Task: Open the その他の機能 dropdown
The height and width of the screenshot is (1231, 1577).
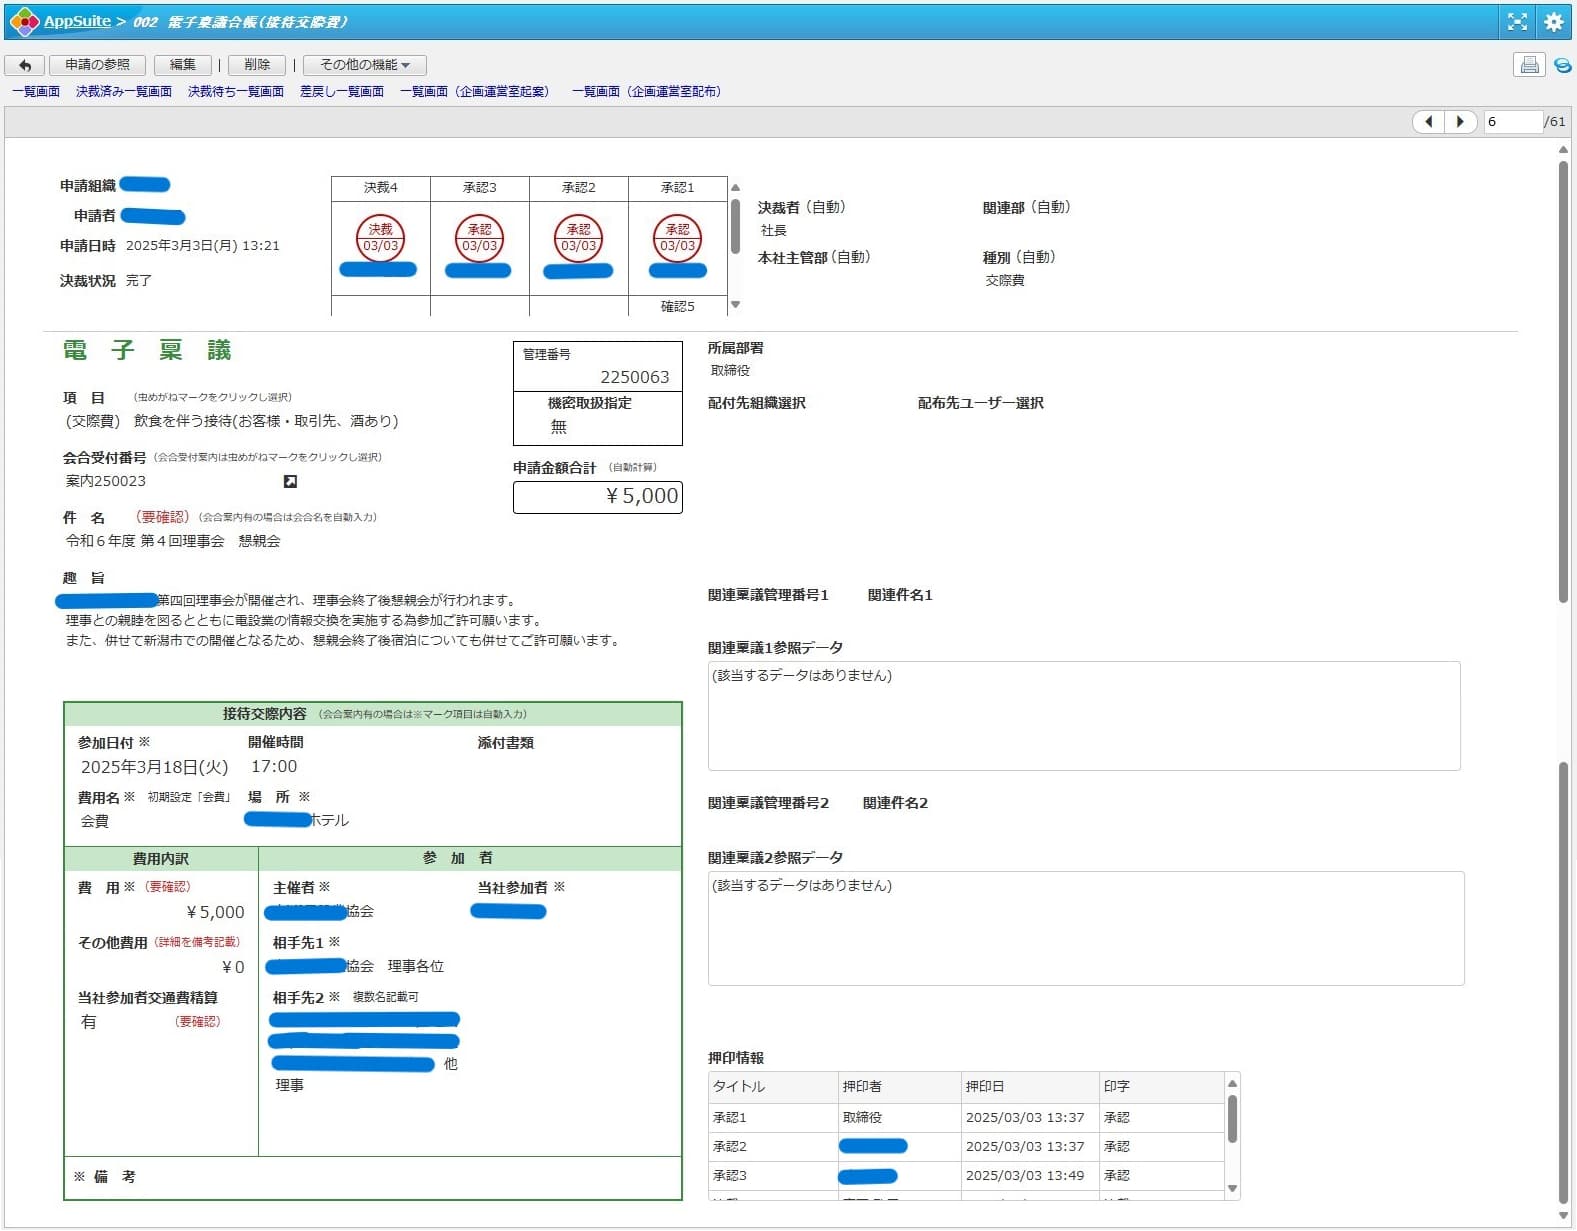Action: coord(364,65)
